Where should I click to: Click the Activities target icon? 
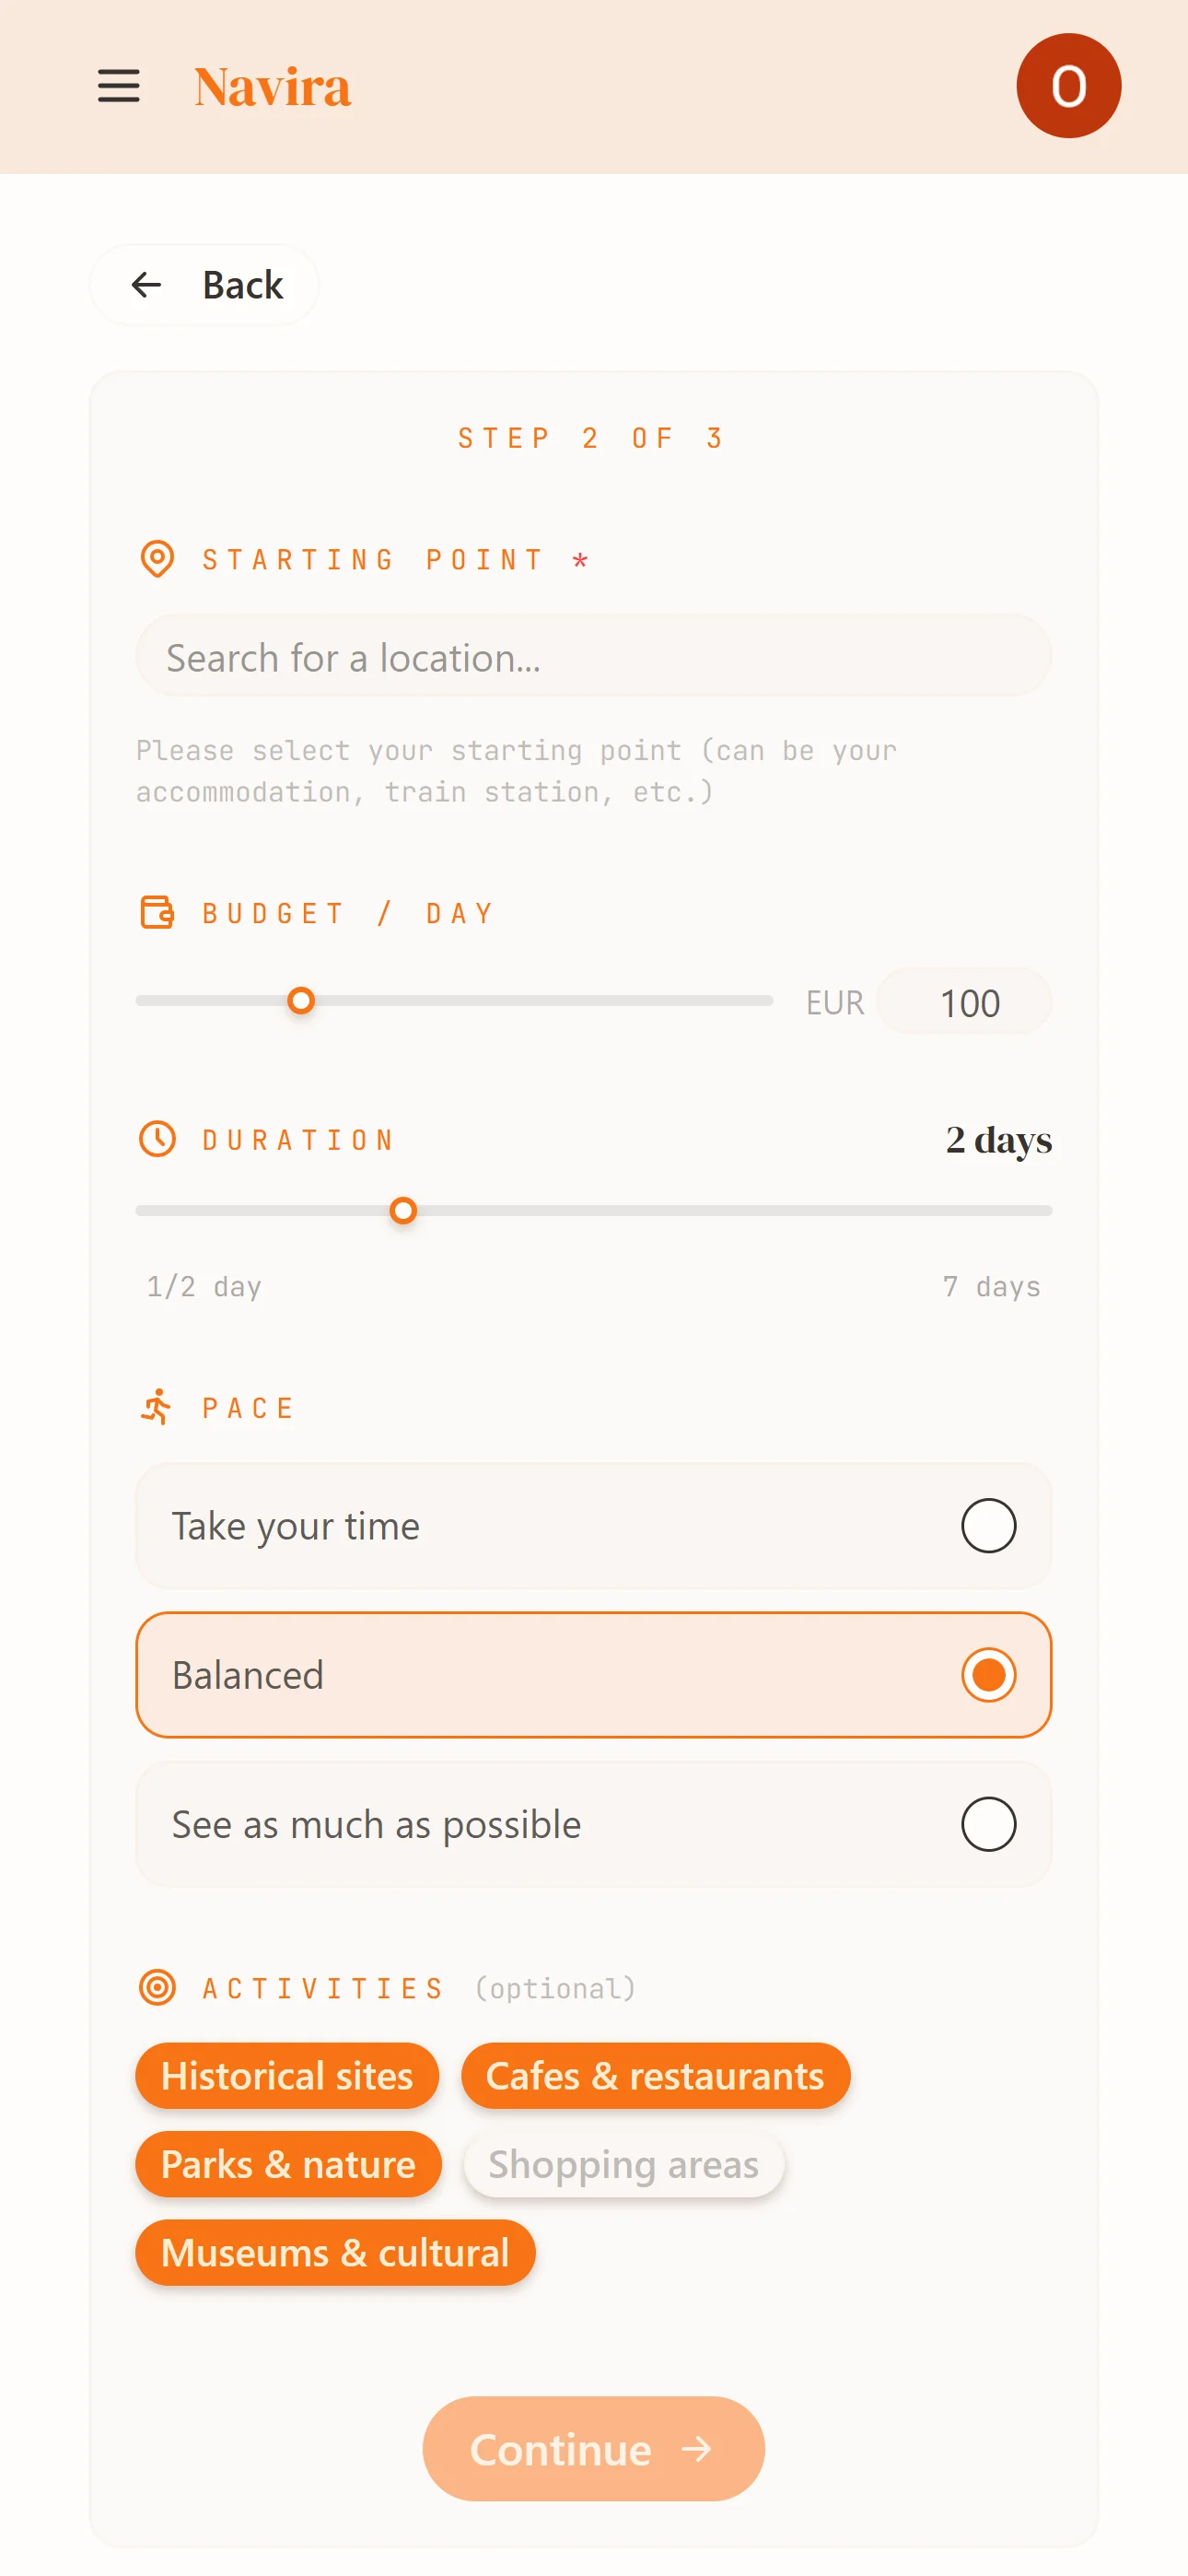click(x=157, y=1987)
